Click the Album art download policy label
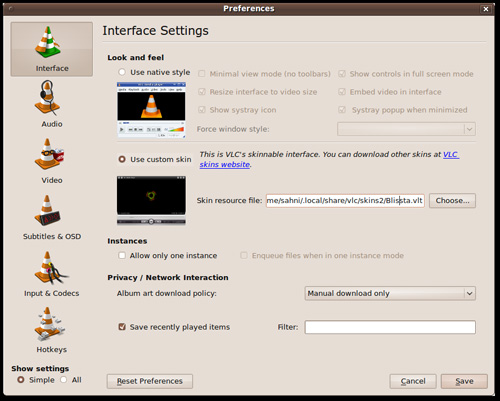The width and height of the screenshot is (500, 401). coord(167,293)
